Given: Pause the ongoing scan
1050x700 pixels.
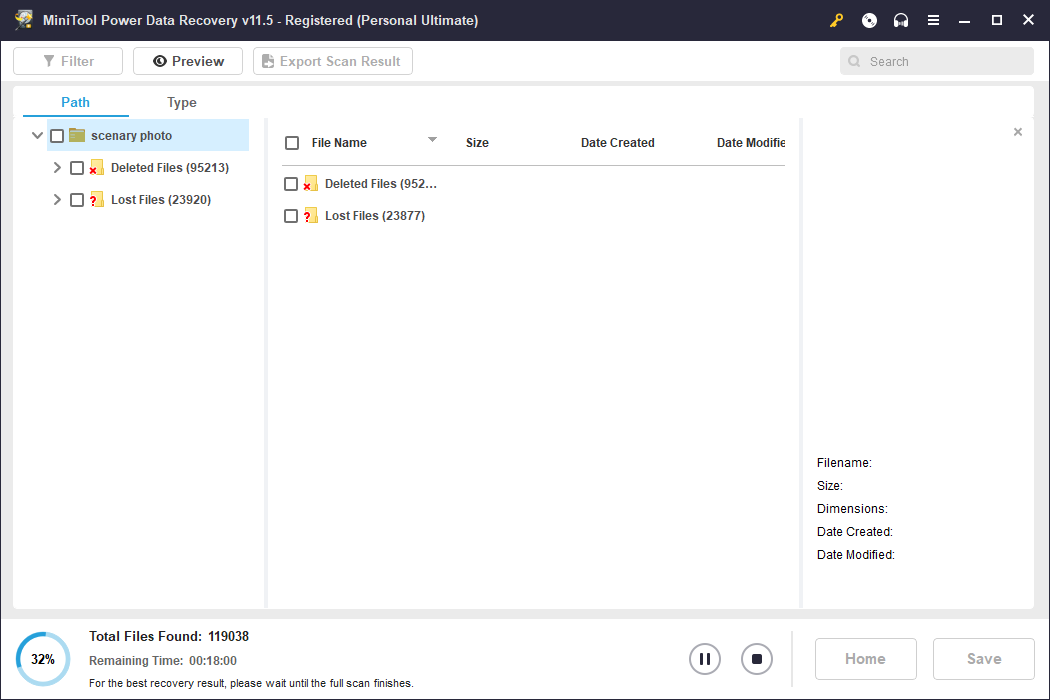Looking at the screenshot, I should coord(705,659).
